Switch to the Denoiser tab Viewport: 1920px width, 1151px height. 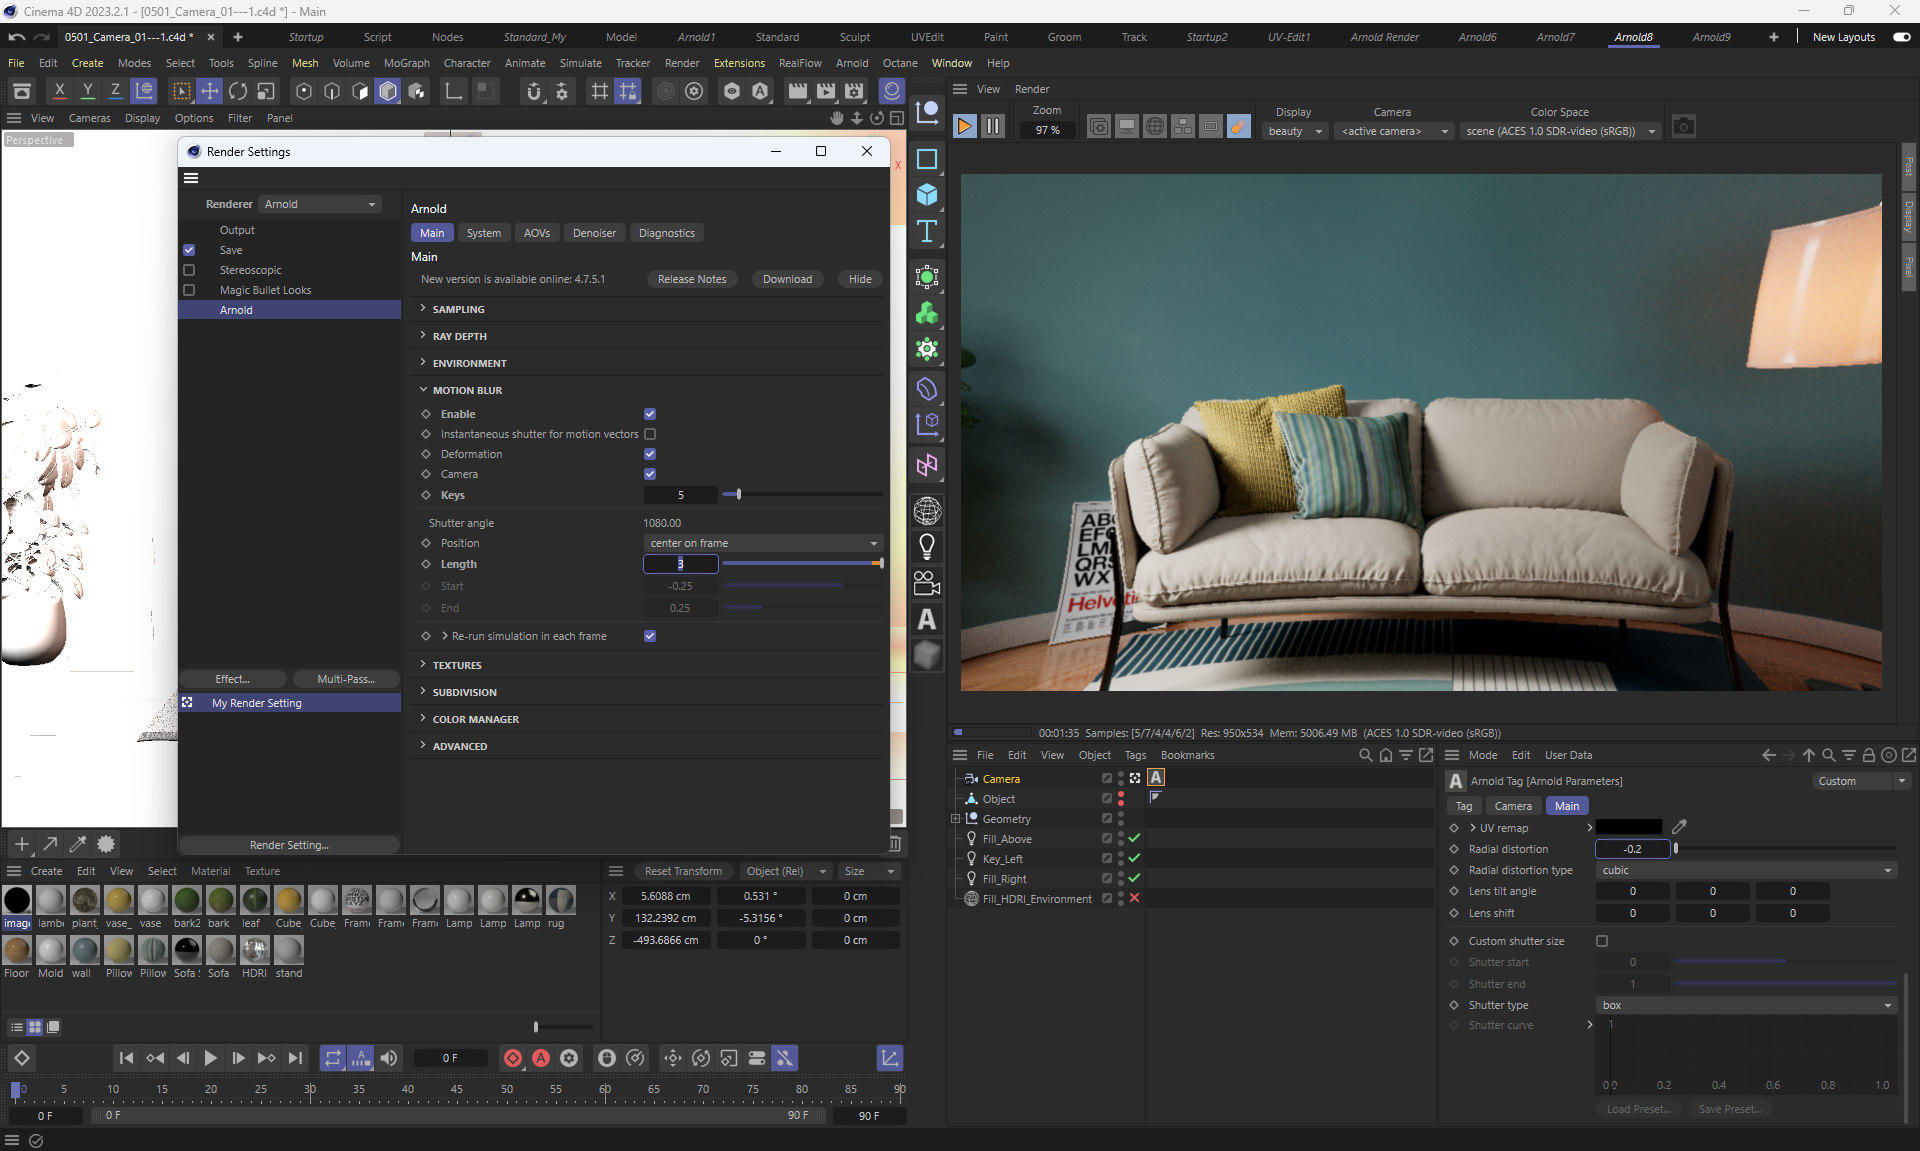pyautogui.click(x=594, y=233)
